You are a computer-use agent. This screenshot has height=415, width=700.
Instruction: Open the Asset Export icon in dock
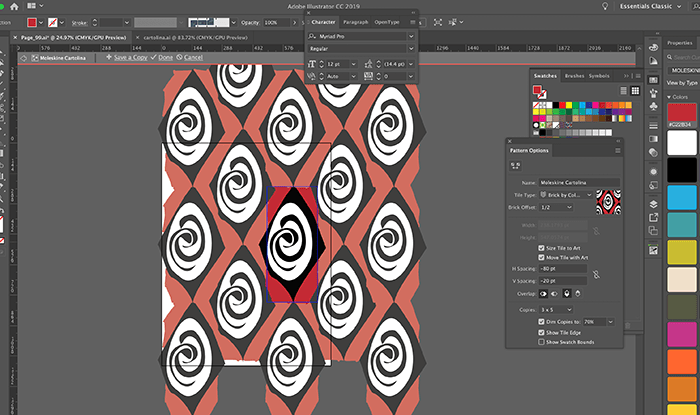(x=653, y=217)
